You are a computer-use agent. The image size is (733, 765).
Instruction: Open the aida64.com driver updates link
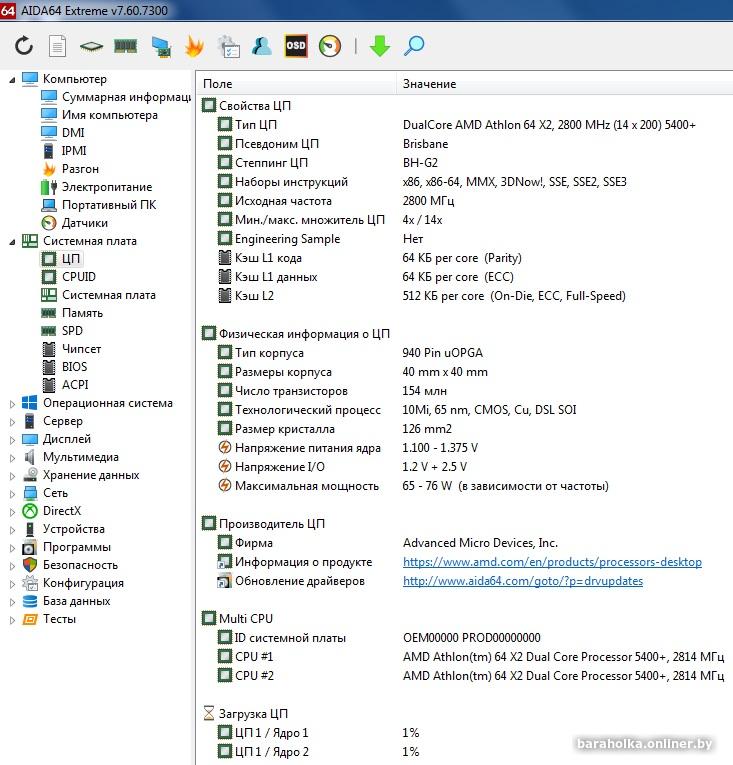pos(522,581)
